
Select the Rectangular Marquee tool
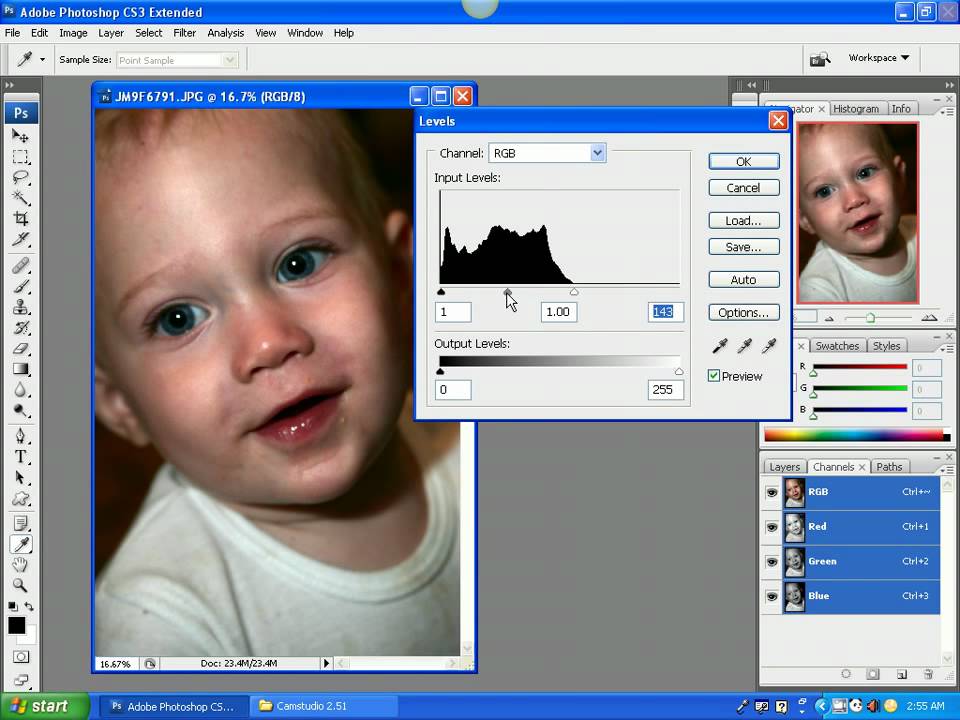20,157
